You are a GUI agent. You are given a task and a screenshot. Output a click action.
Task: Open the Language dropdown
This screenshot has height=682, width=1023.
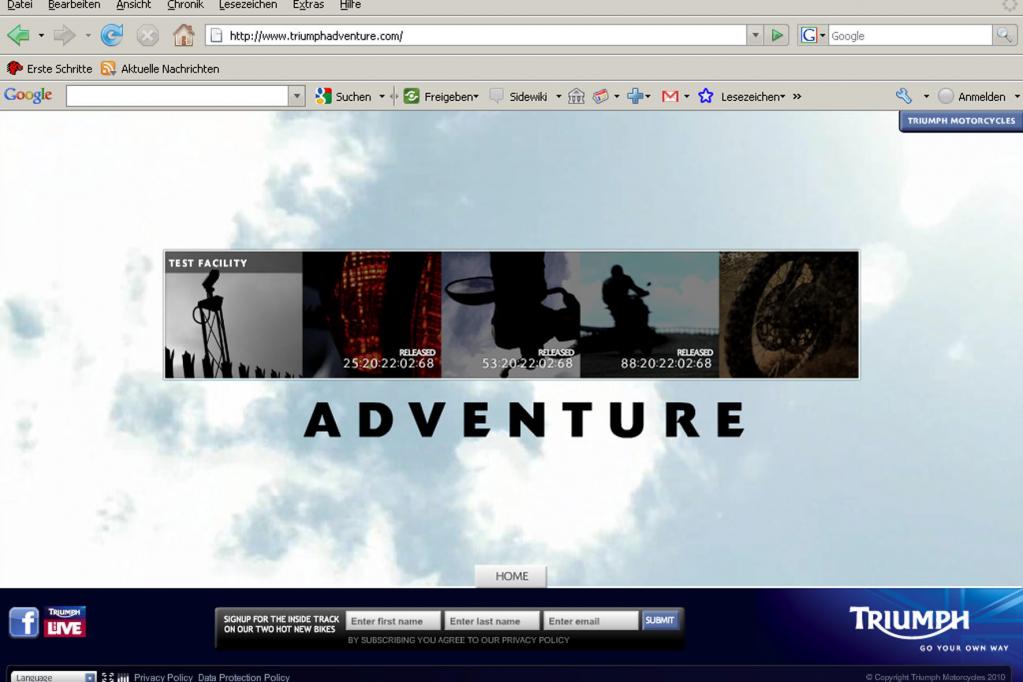[53, 677]
